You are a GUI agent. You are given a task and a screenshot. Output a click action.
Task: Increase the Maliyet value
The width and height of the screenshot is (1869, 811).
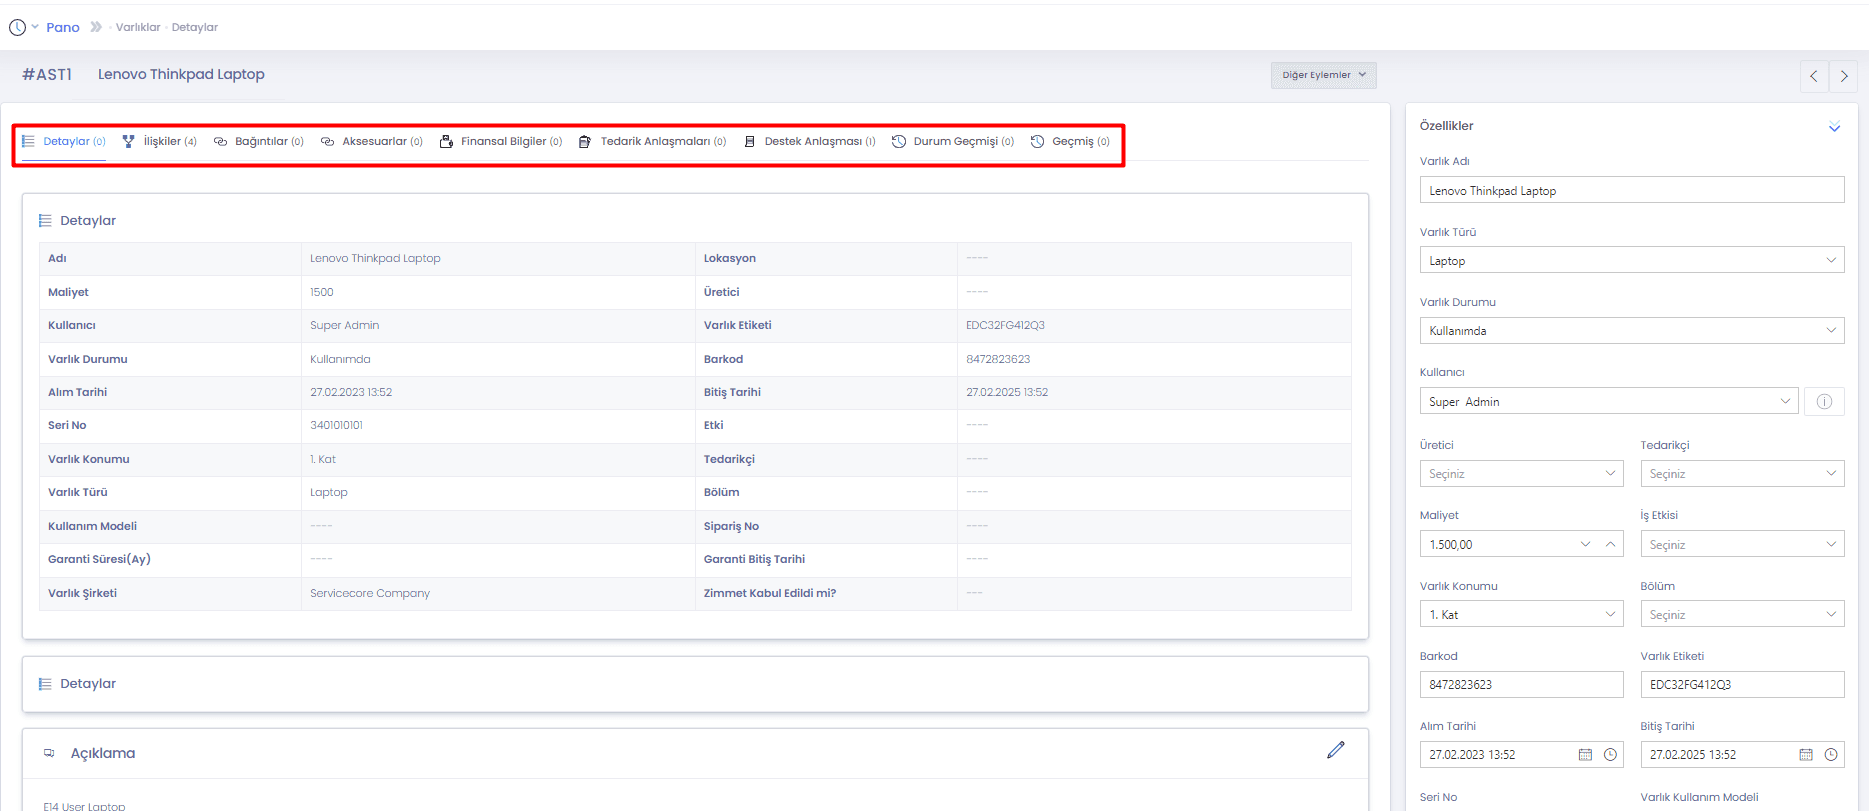[x=1610, y=544]
